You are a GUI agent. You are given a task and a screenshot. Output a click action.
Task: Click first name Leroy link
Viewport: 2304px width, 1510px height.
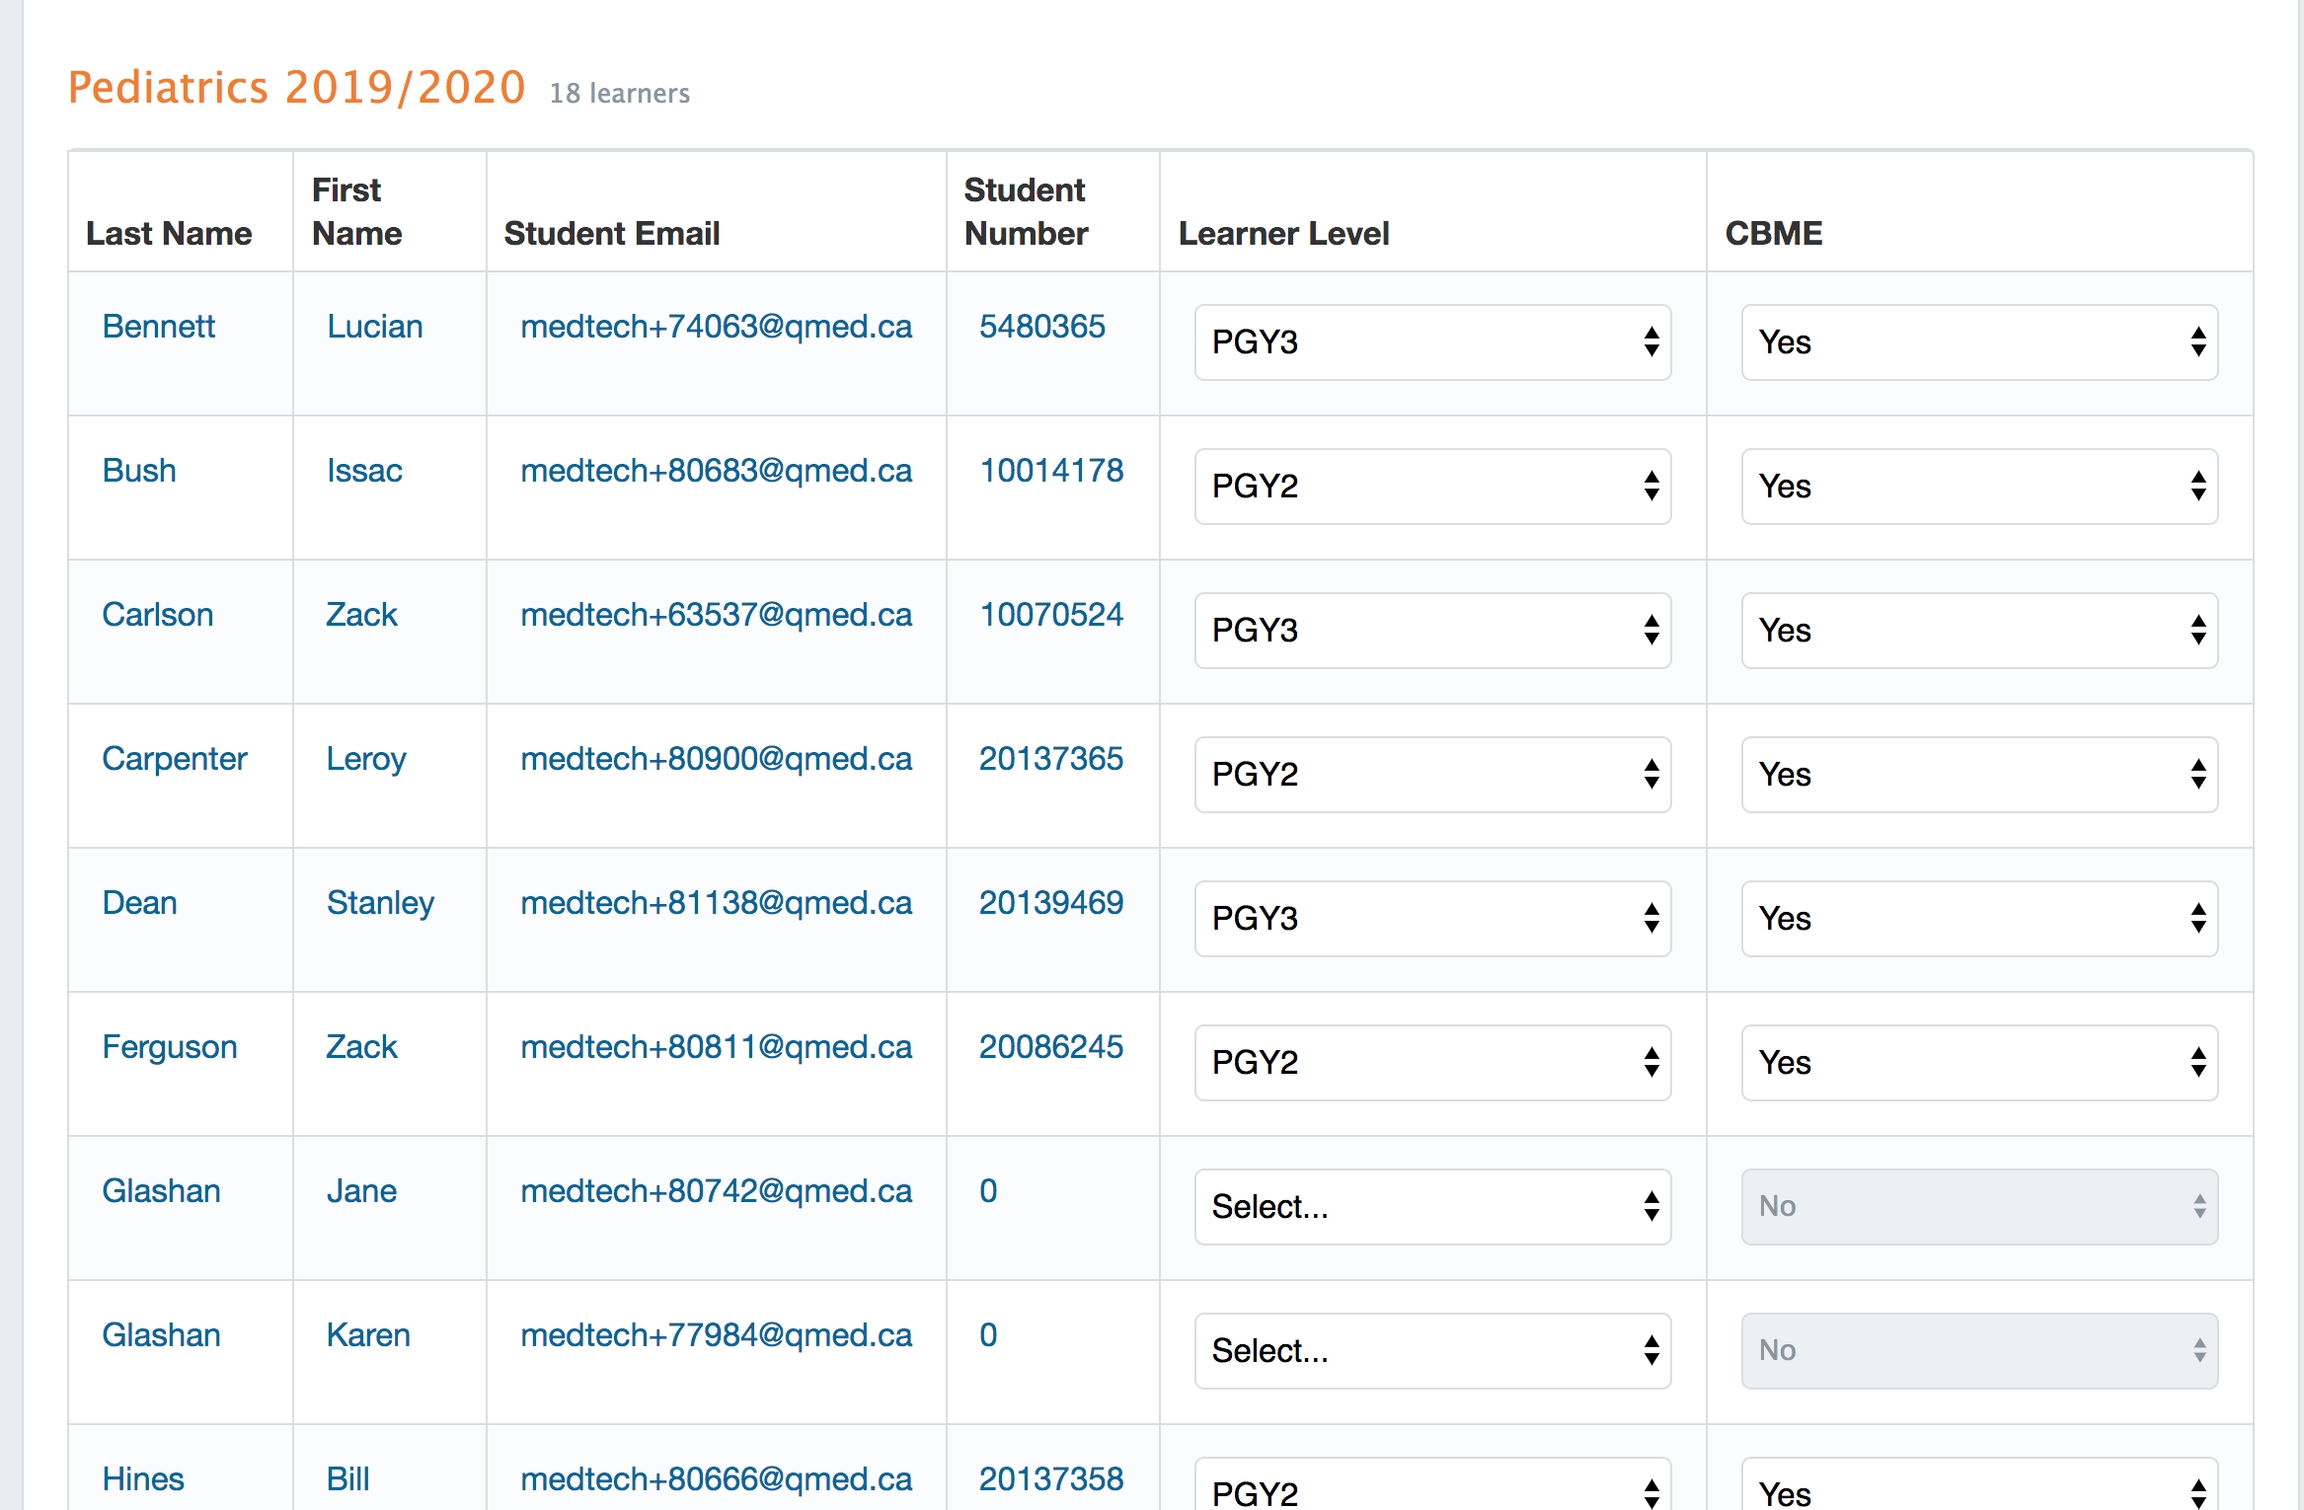point(366,758)
